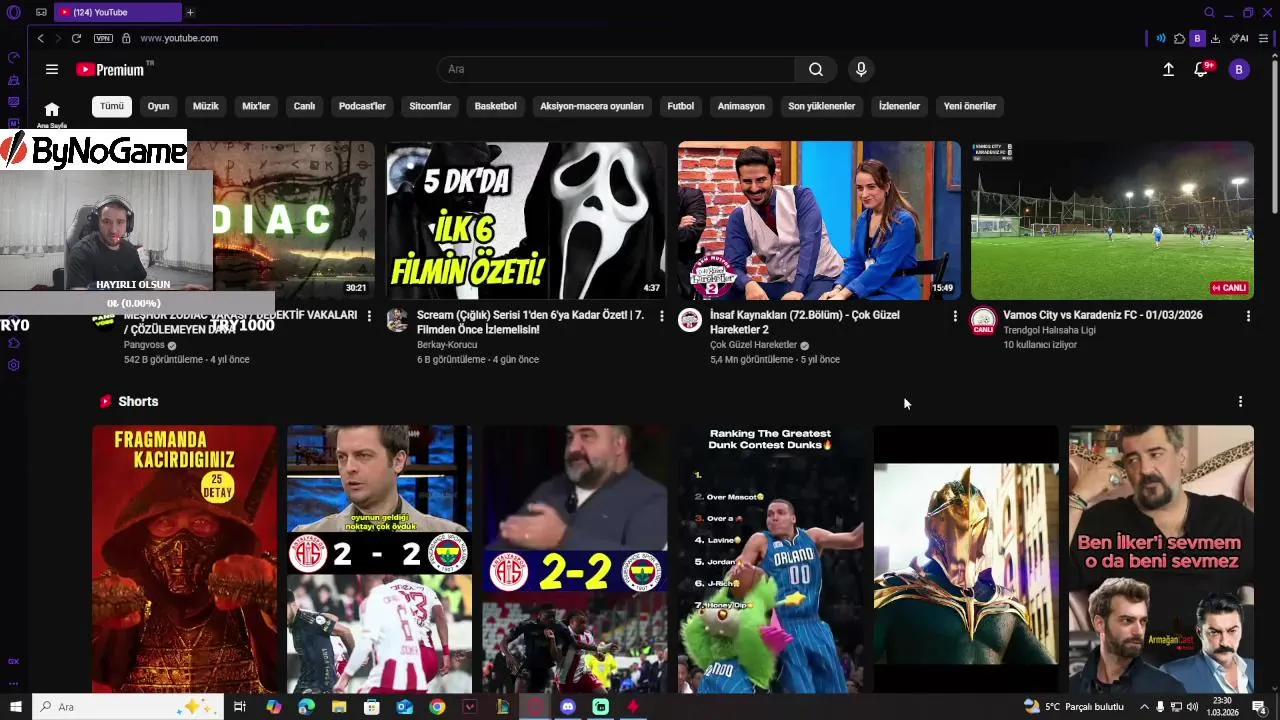Select the Animasyon filter chip
The image size is (1280, 720).
pos(741,106)
